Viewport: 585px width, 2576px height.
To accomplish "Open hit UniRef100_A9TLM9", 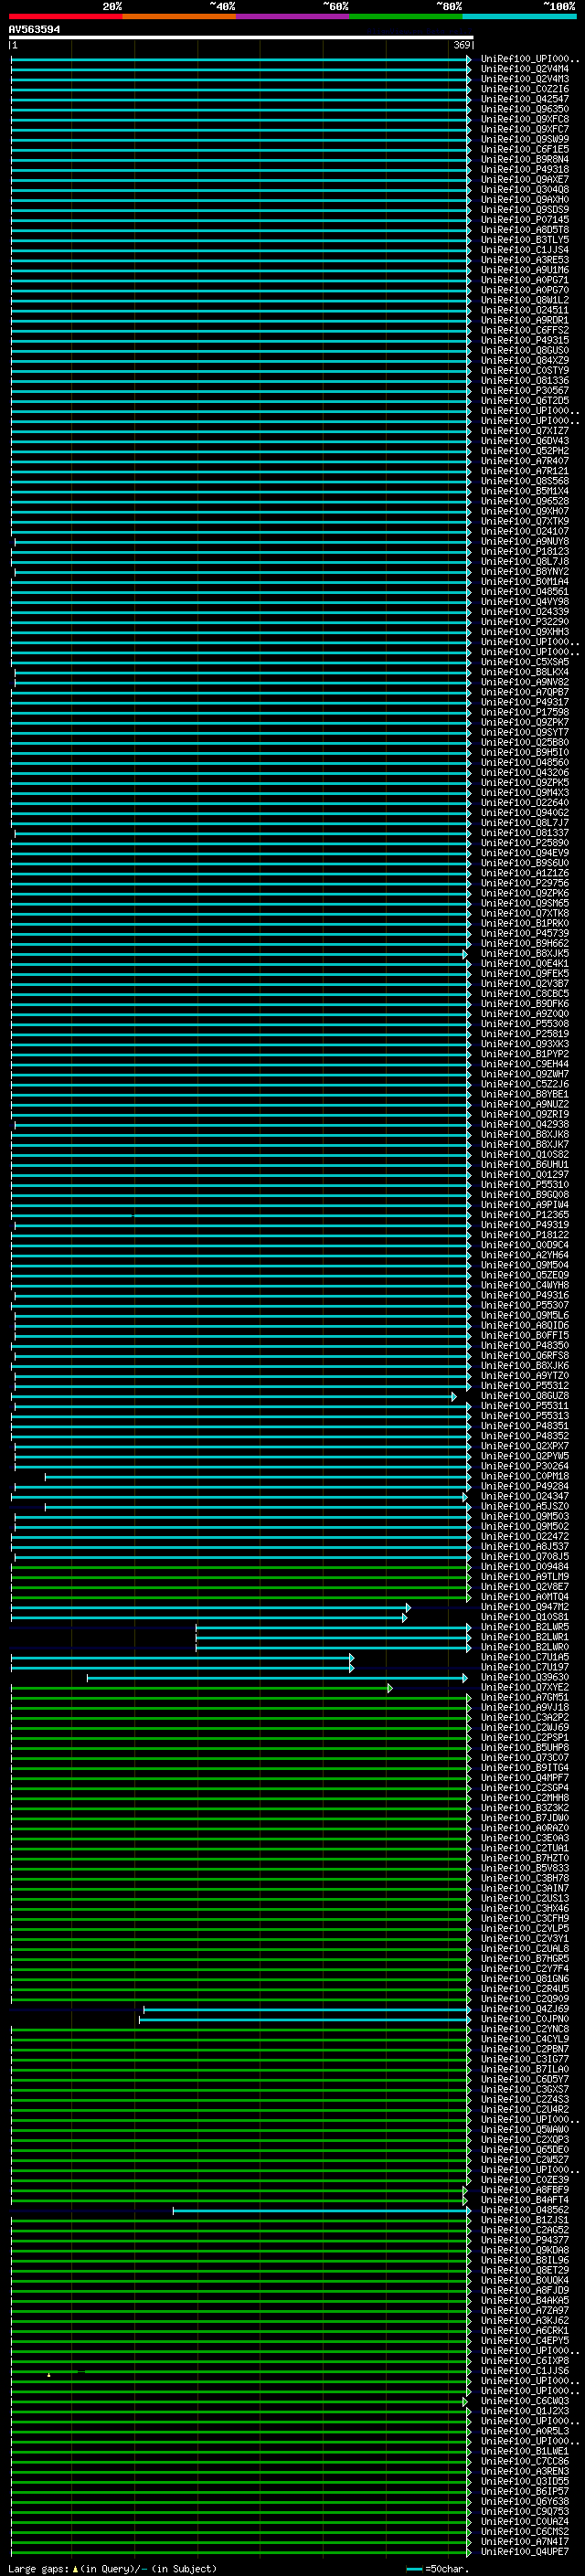I will coord(525,1576).
